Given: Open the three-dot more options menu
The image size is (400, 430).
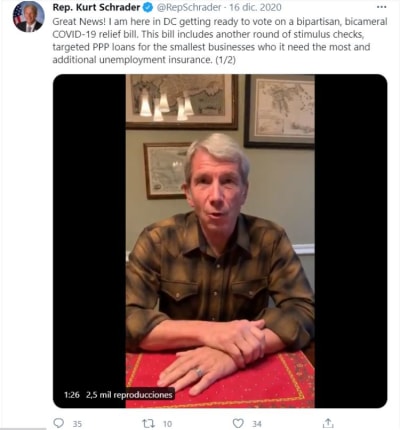Looking at the screenshot, I should [x=381, y=7].
